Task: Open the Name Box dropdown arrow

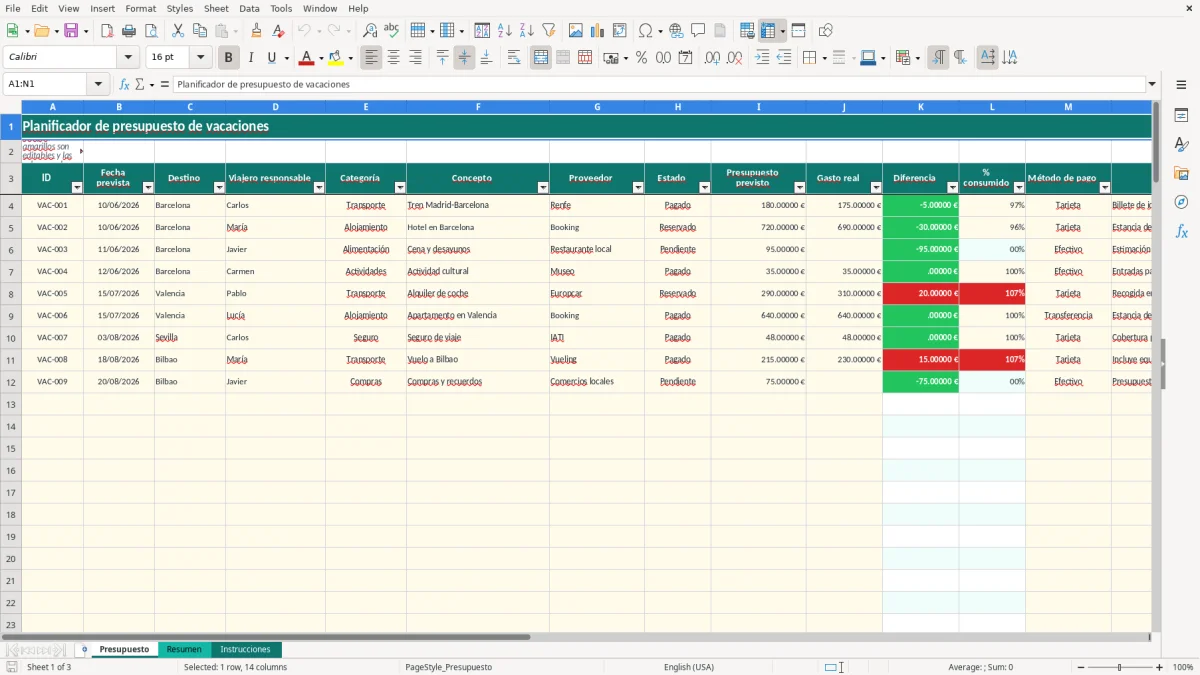Action: [98, 85]
